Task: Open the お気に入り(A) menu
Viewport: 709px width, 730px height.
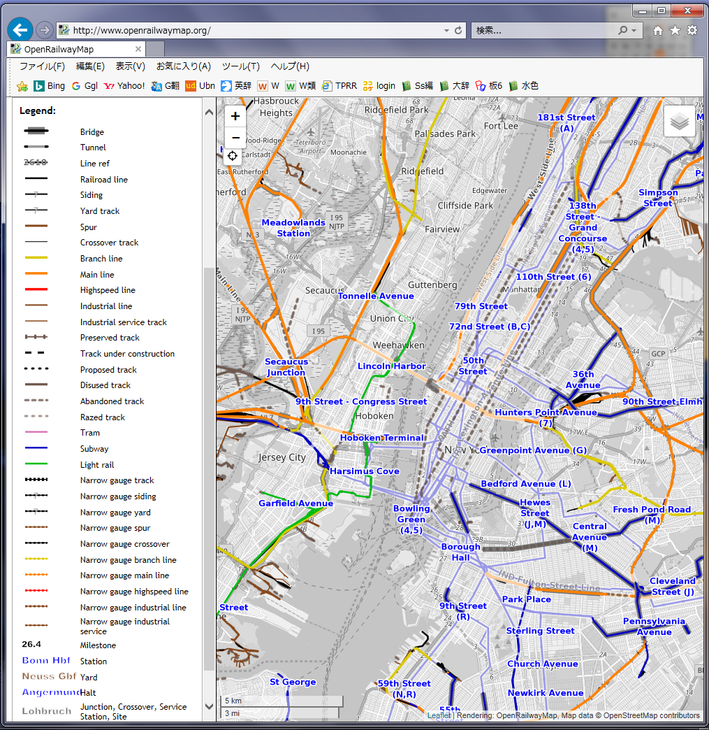Action: coord(183,67)
